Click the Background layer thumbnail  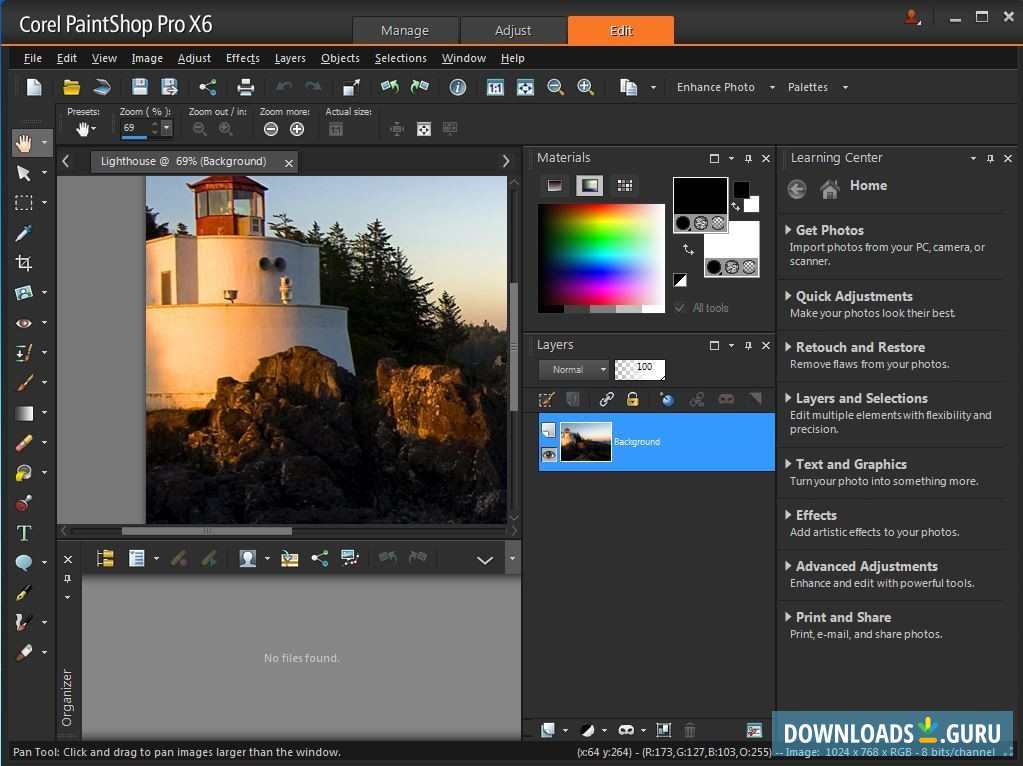coord(585,441)
